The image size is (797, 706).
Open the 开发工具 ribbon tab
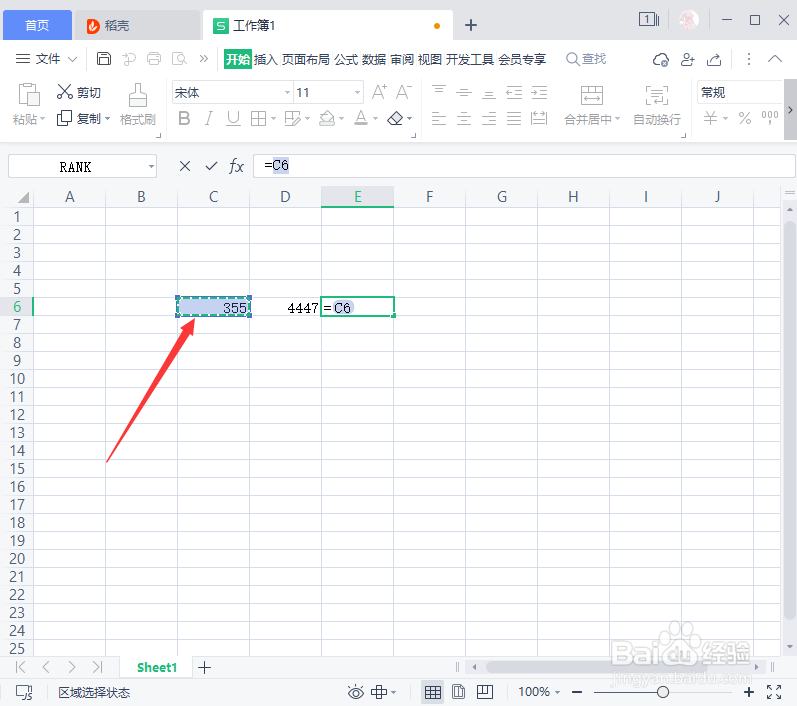click(470, 59)
